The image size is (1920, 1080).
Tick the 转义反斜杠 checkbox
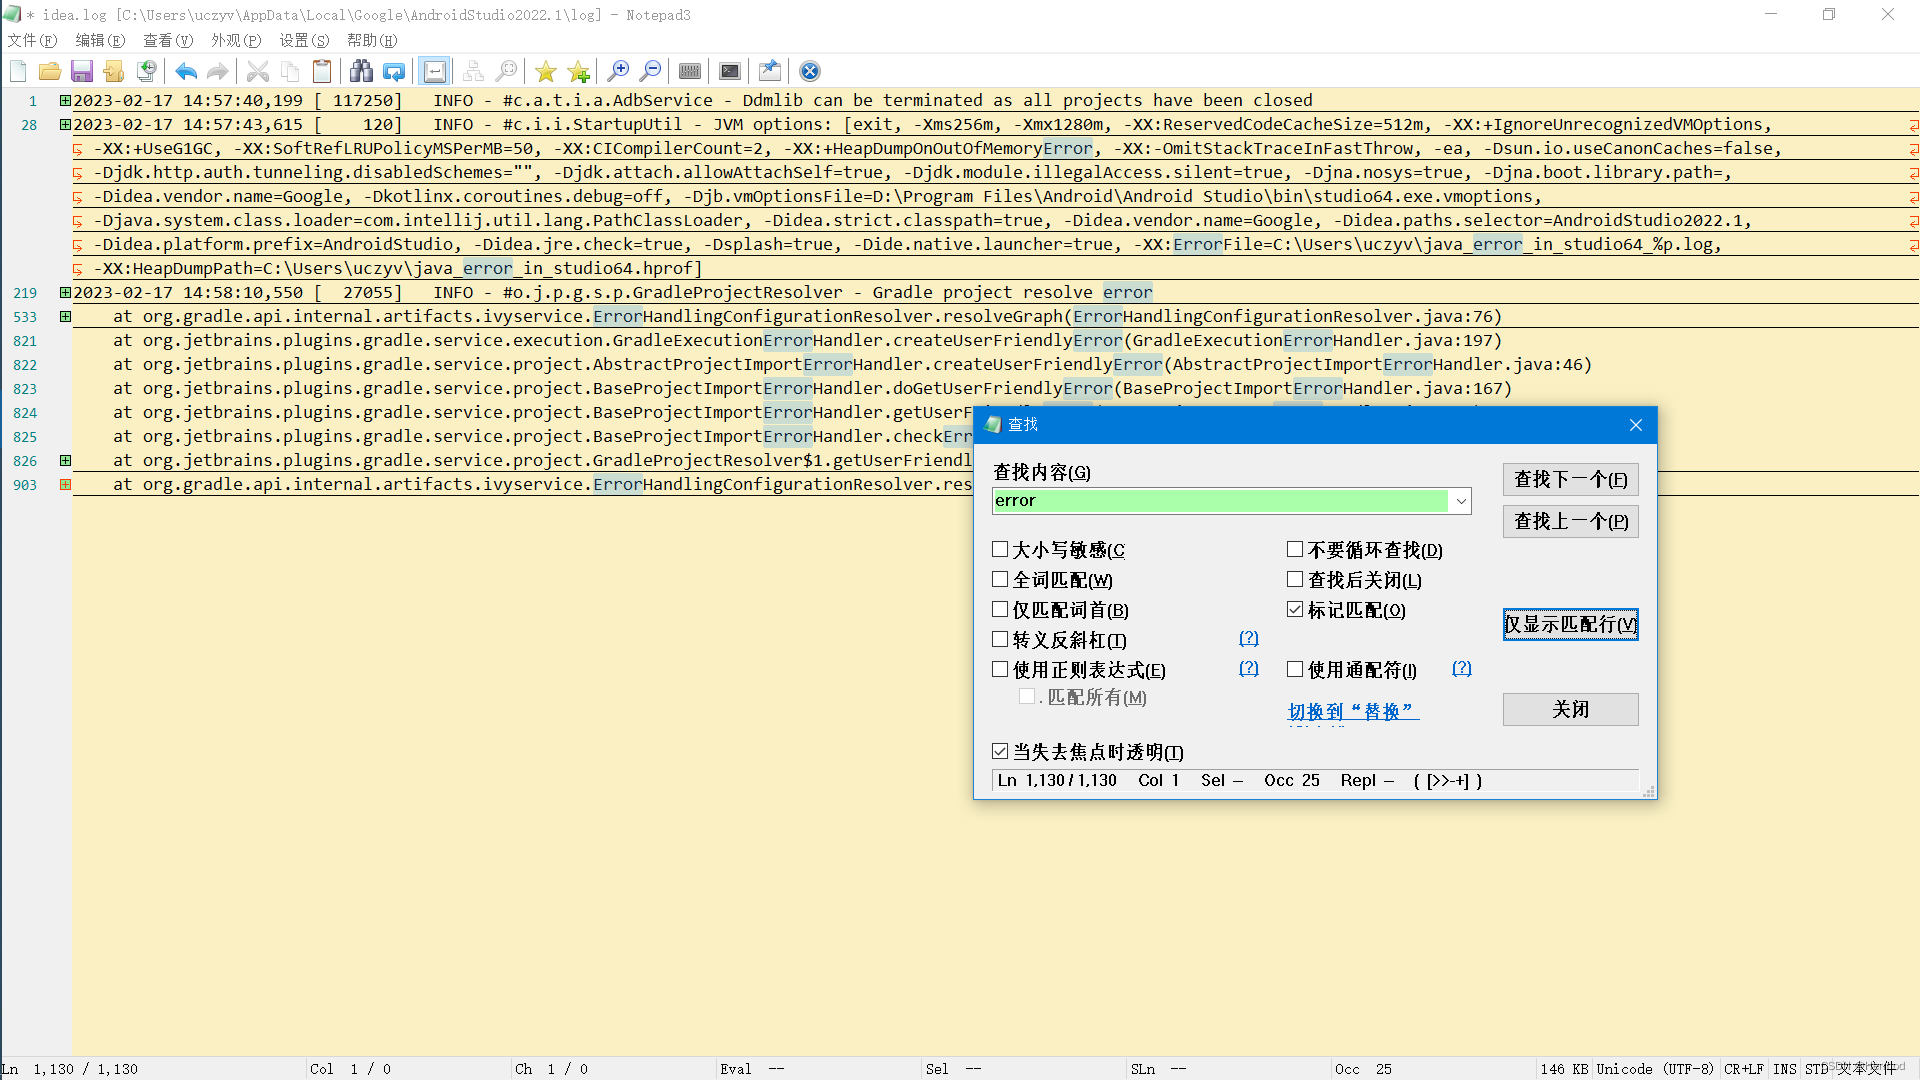click(x=1000, y=639)
